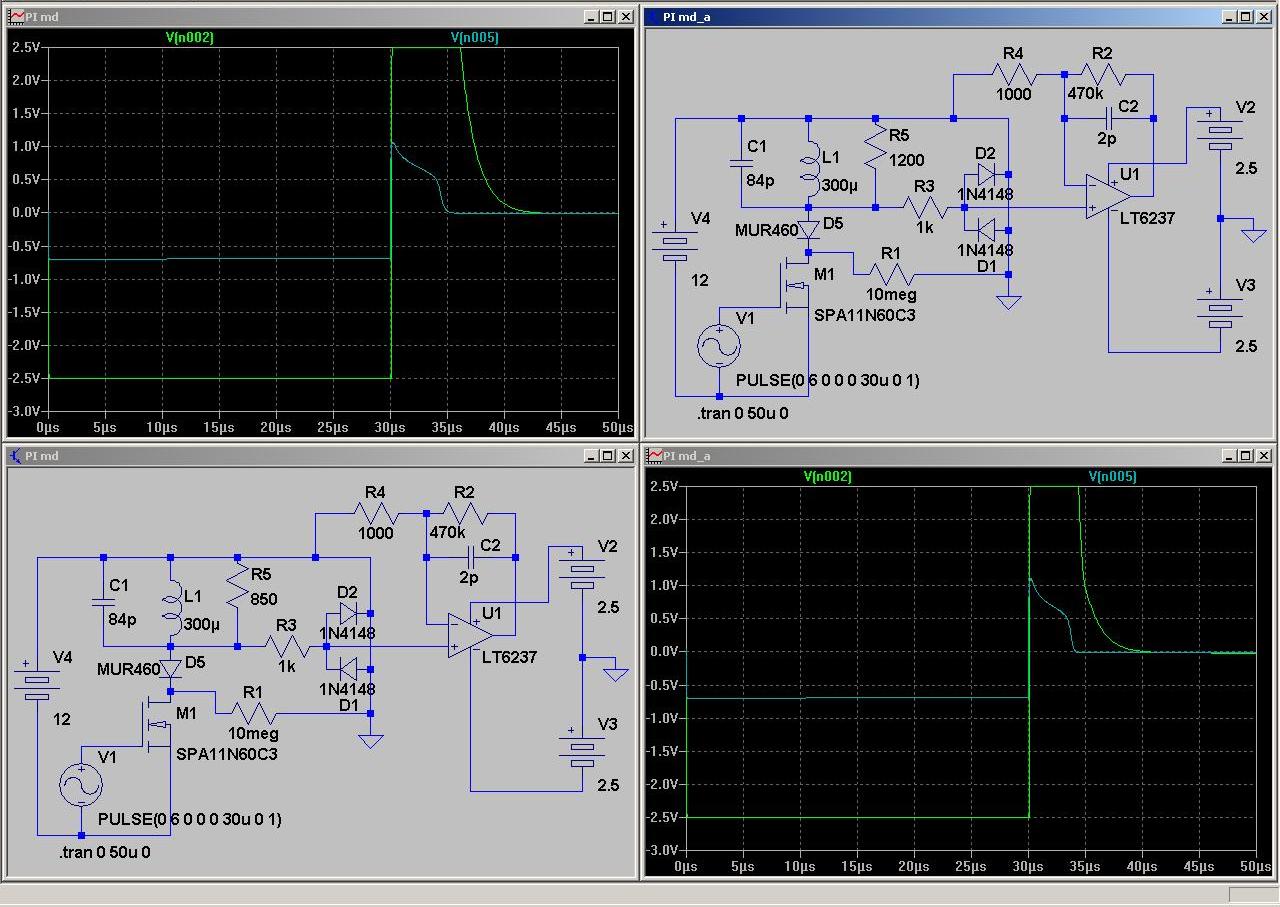Maximize the bottom-left PI md schematic window

point(608,456)
